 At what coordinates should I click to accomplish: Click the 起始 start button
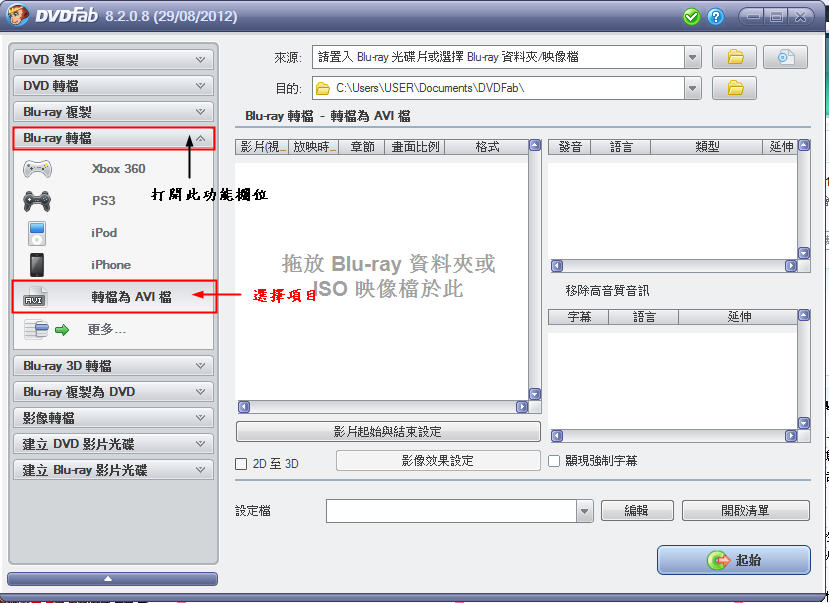point(733,560)
